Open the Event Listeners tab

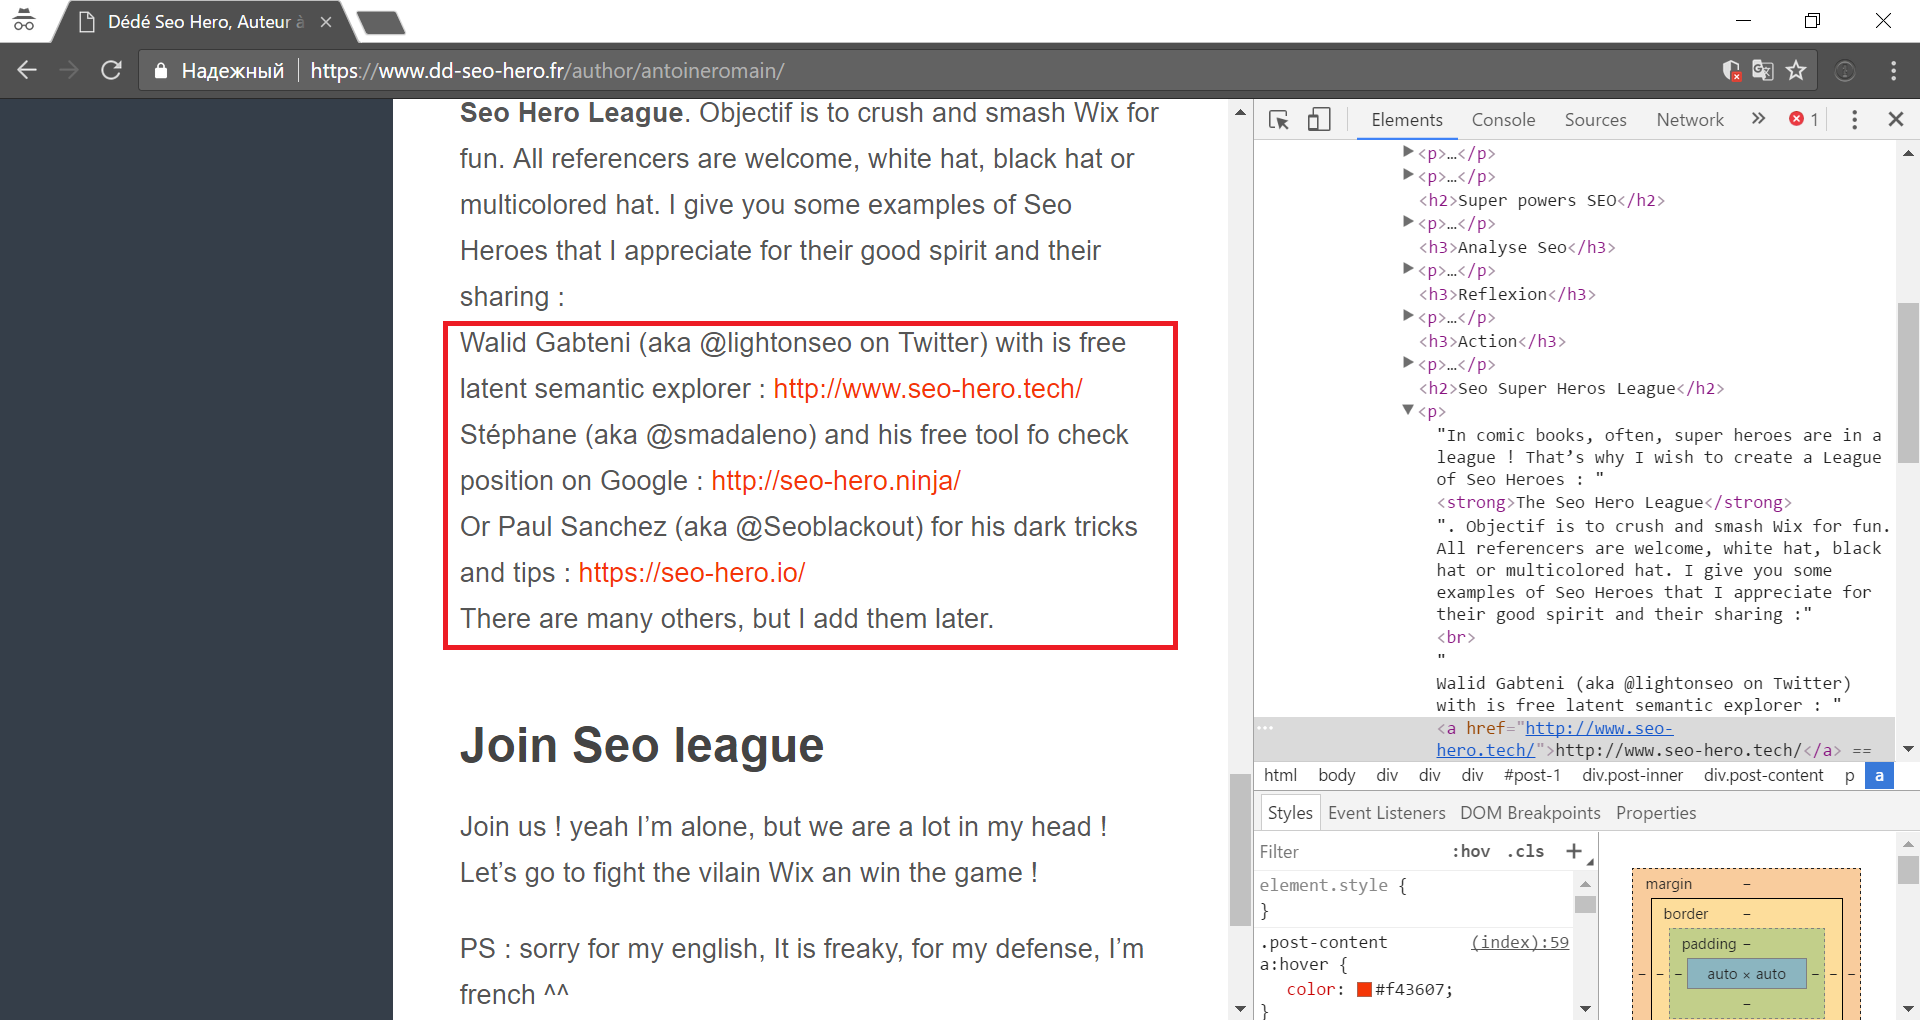point(1386,813)
